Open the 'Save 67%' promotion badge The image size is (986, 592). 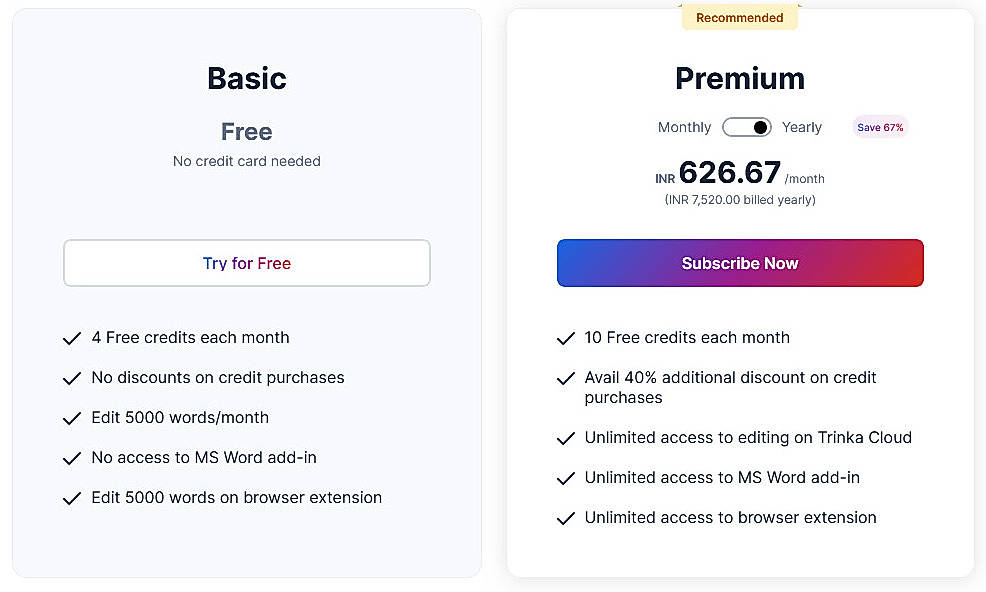(879, 127)
